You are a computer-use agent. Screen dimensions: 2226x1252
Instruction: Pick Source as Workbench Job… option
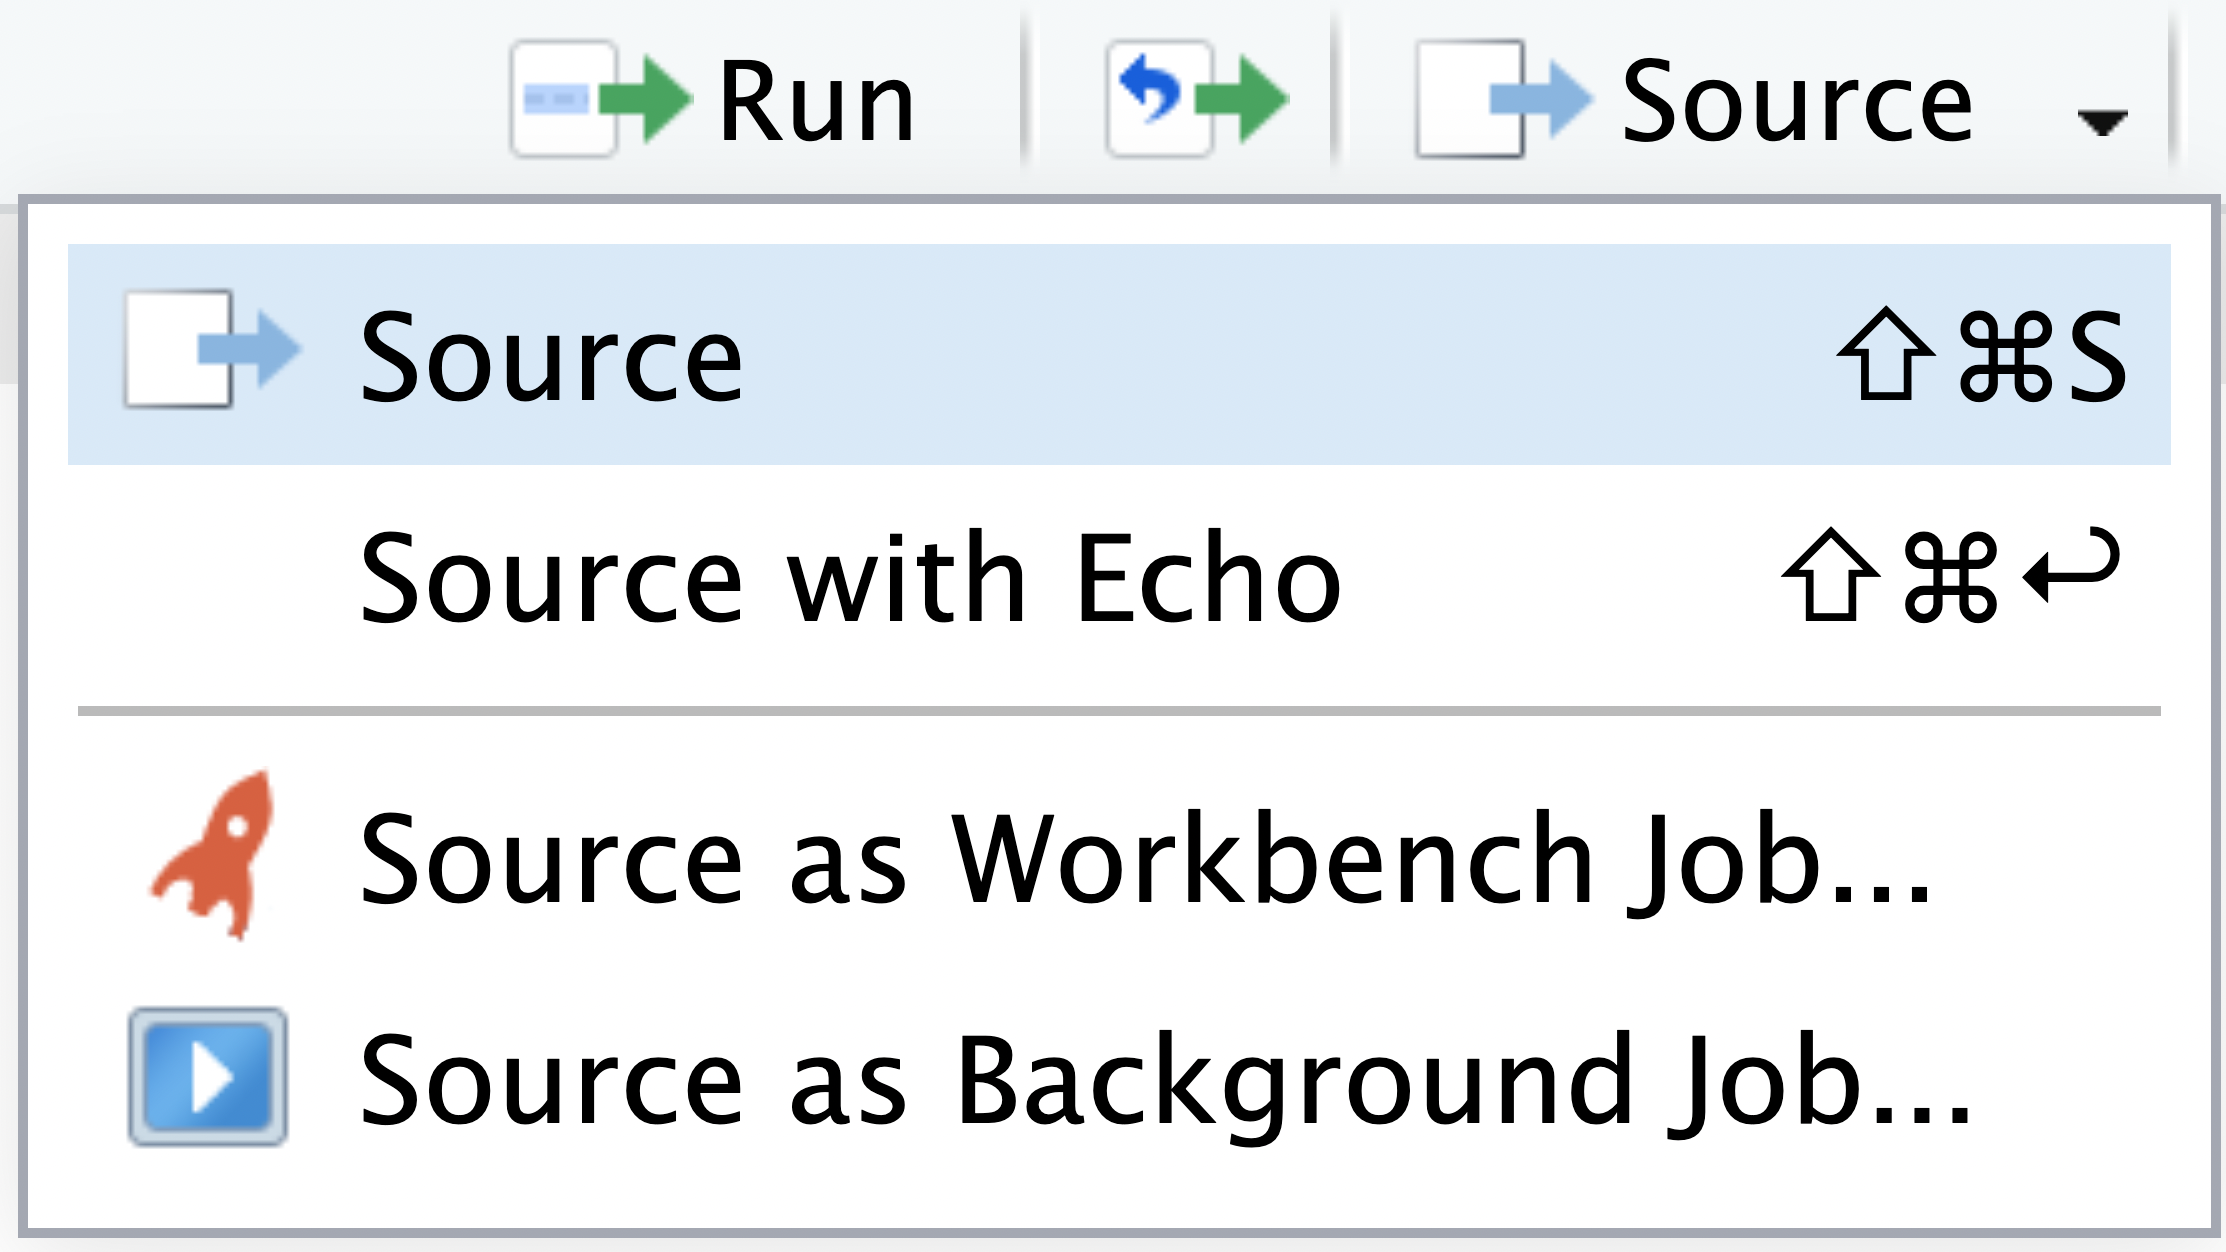pyautogui.click(x=1145, y=860)
